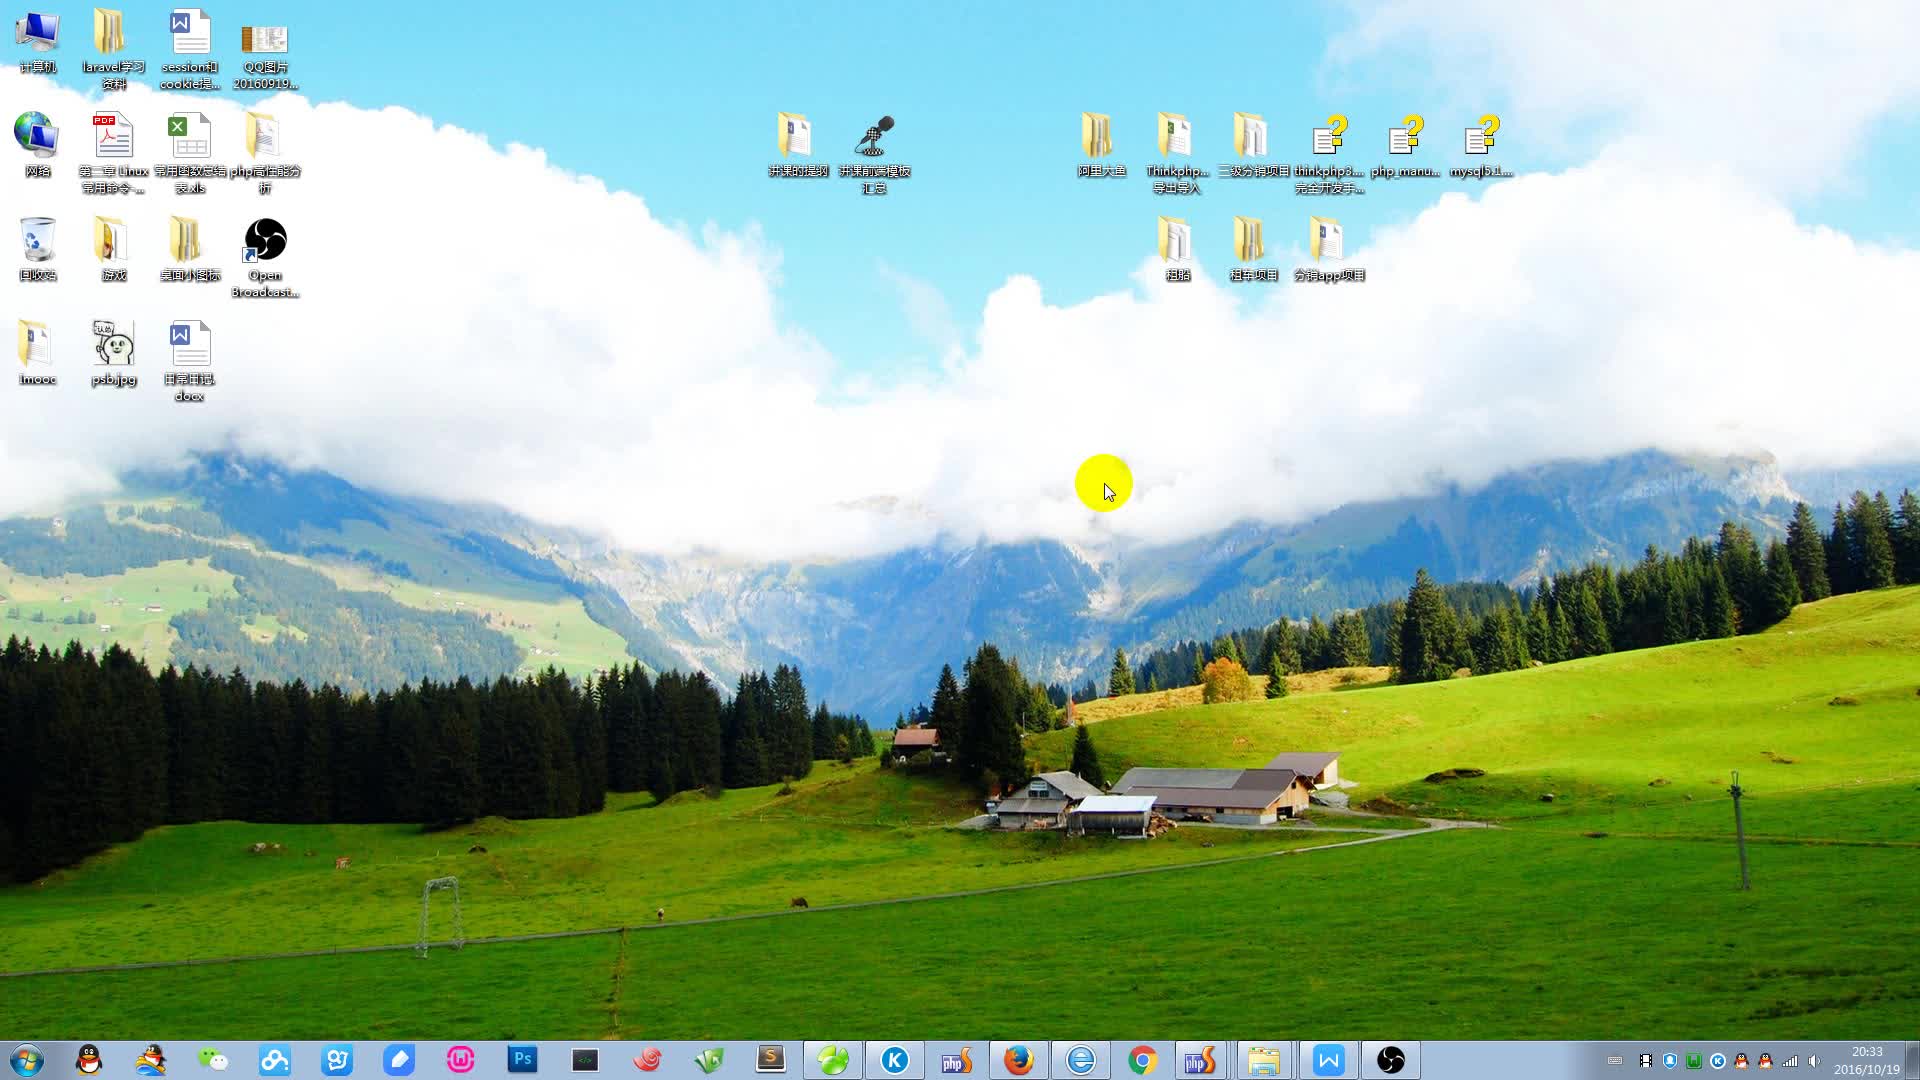Open the Sublime Text taskbar icon
Viewport: 1920px width, 1080px height.
click(x=770, y=1060)
